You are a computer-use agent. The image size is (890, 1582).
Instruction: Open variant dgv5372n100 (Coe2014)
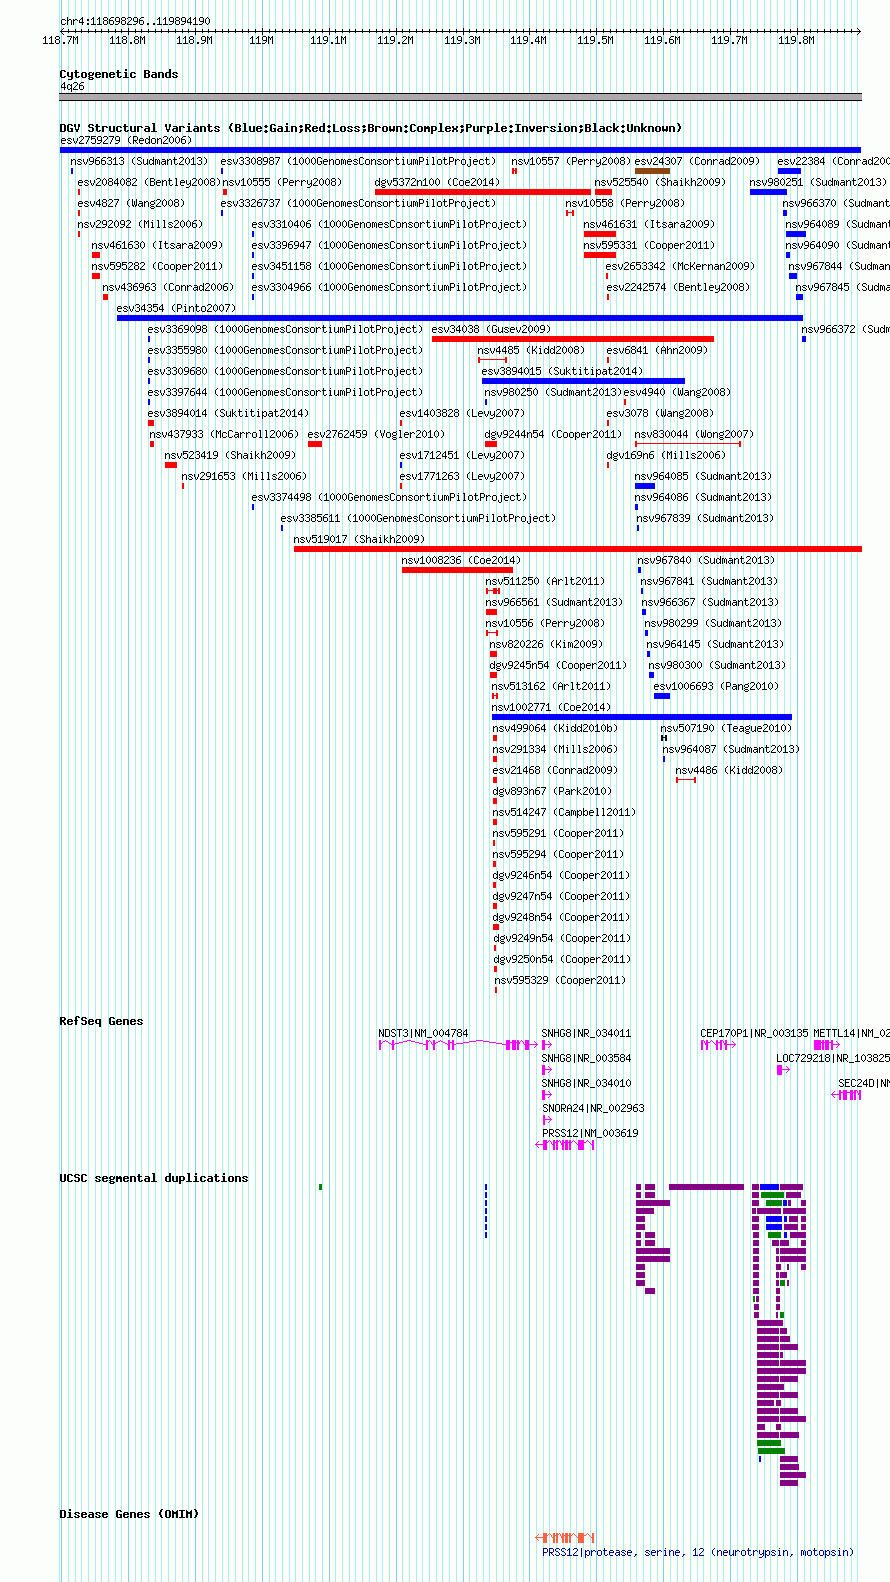(x=436, y=182)
